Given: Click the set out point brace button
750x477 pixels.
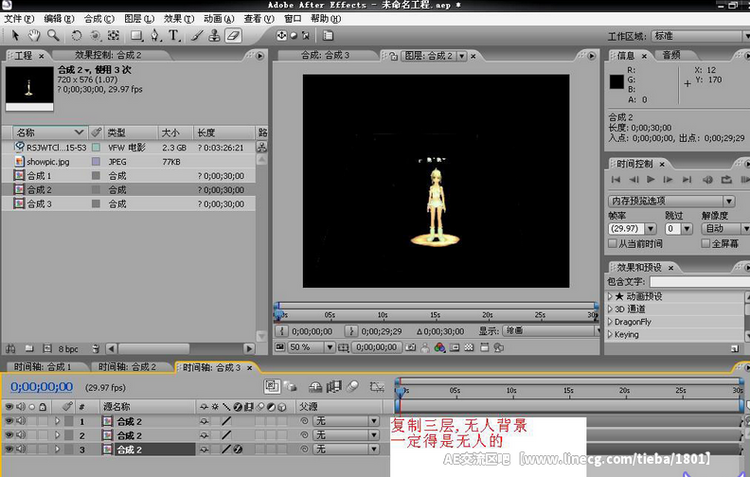Looking at the screenshot, I should [x=351, y=331].
